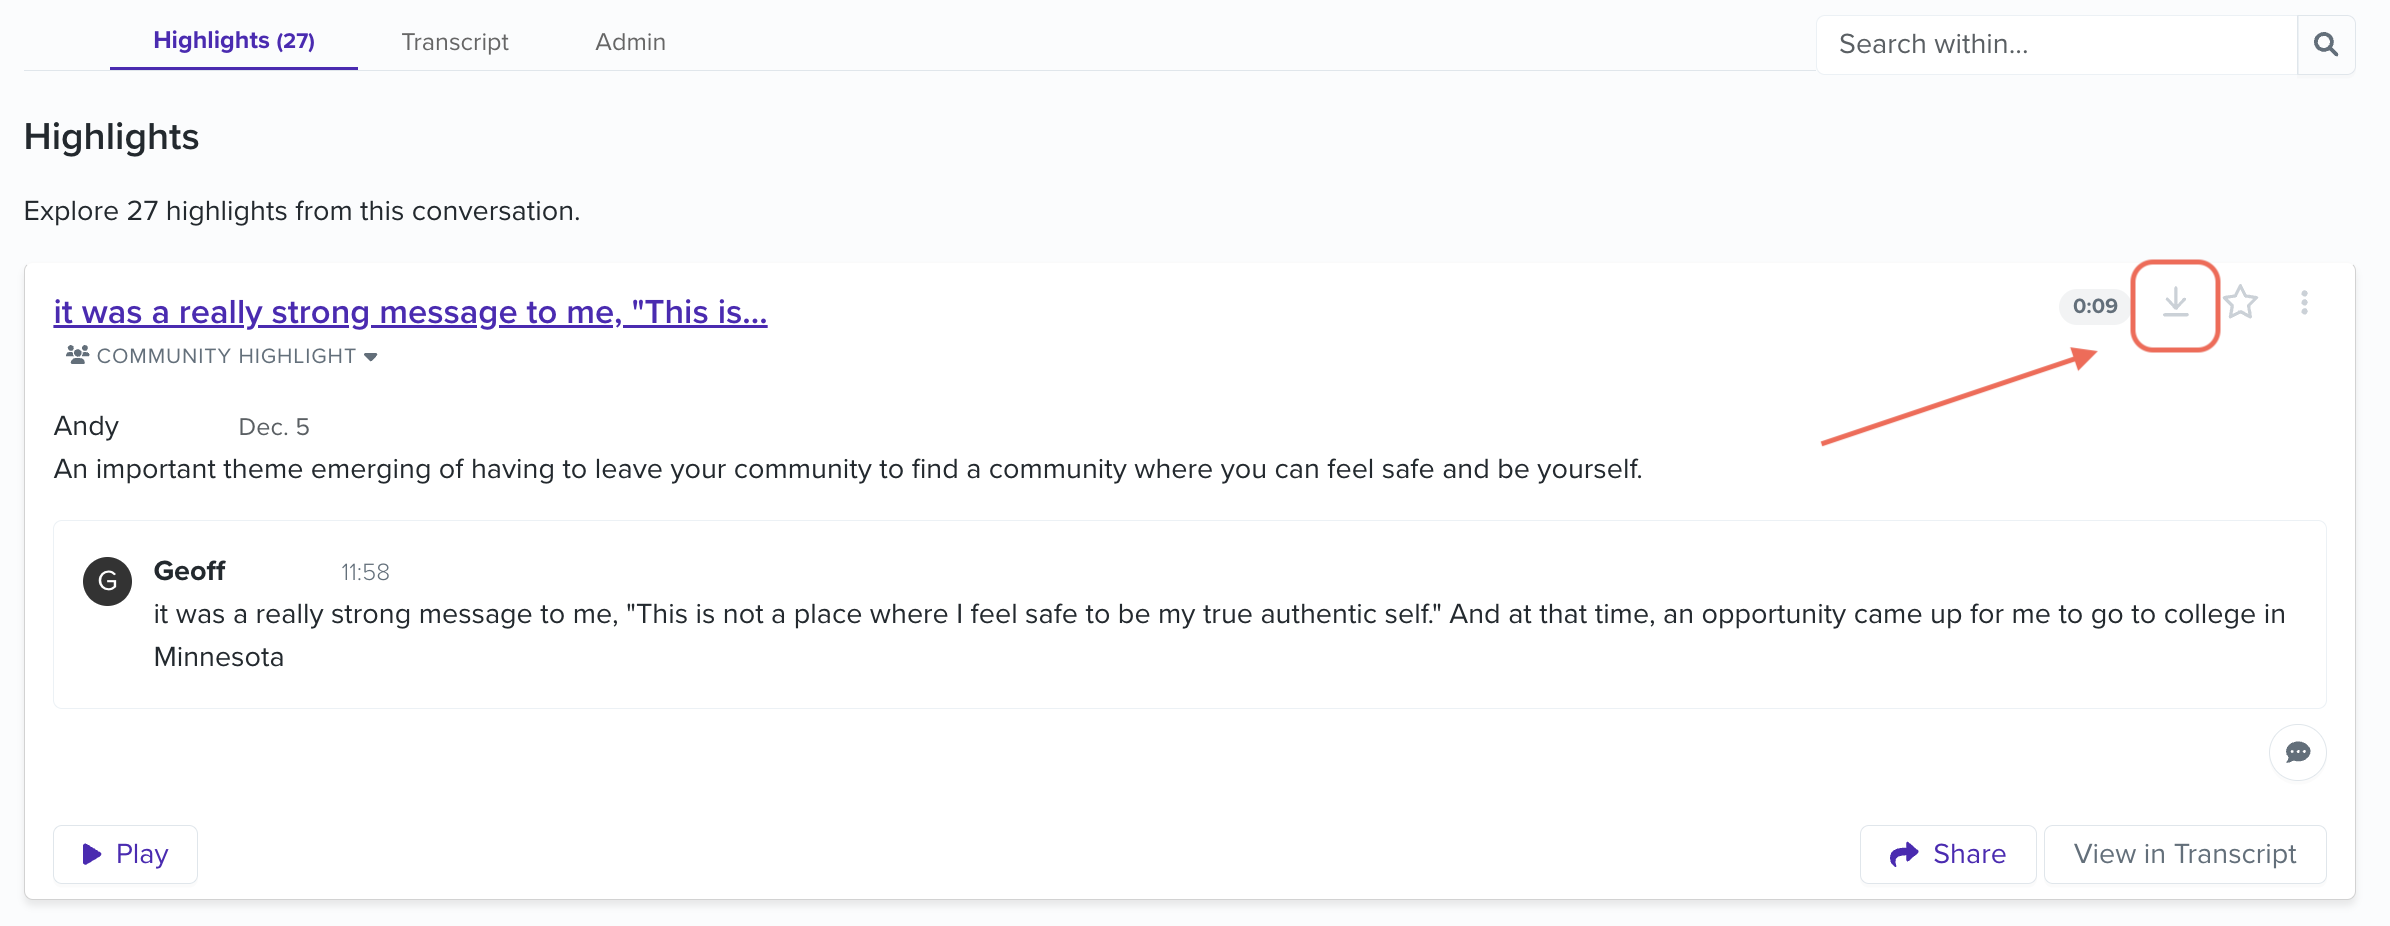Click the community people icon

coord(77,355)
